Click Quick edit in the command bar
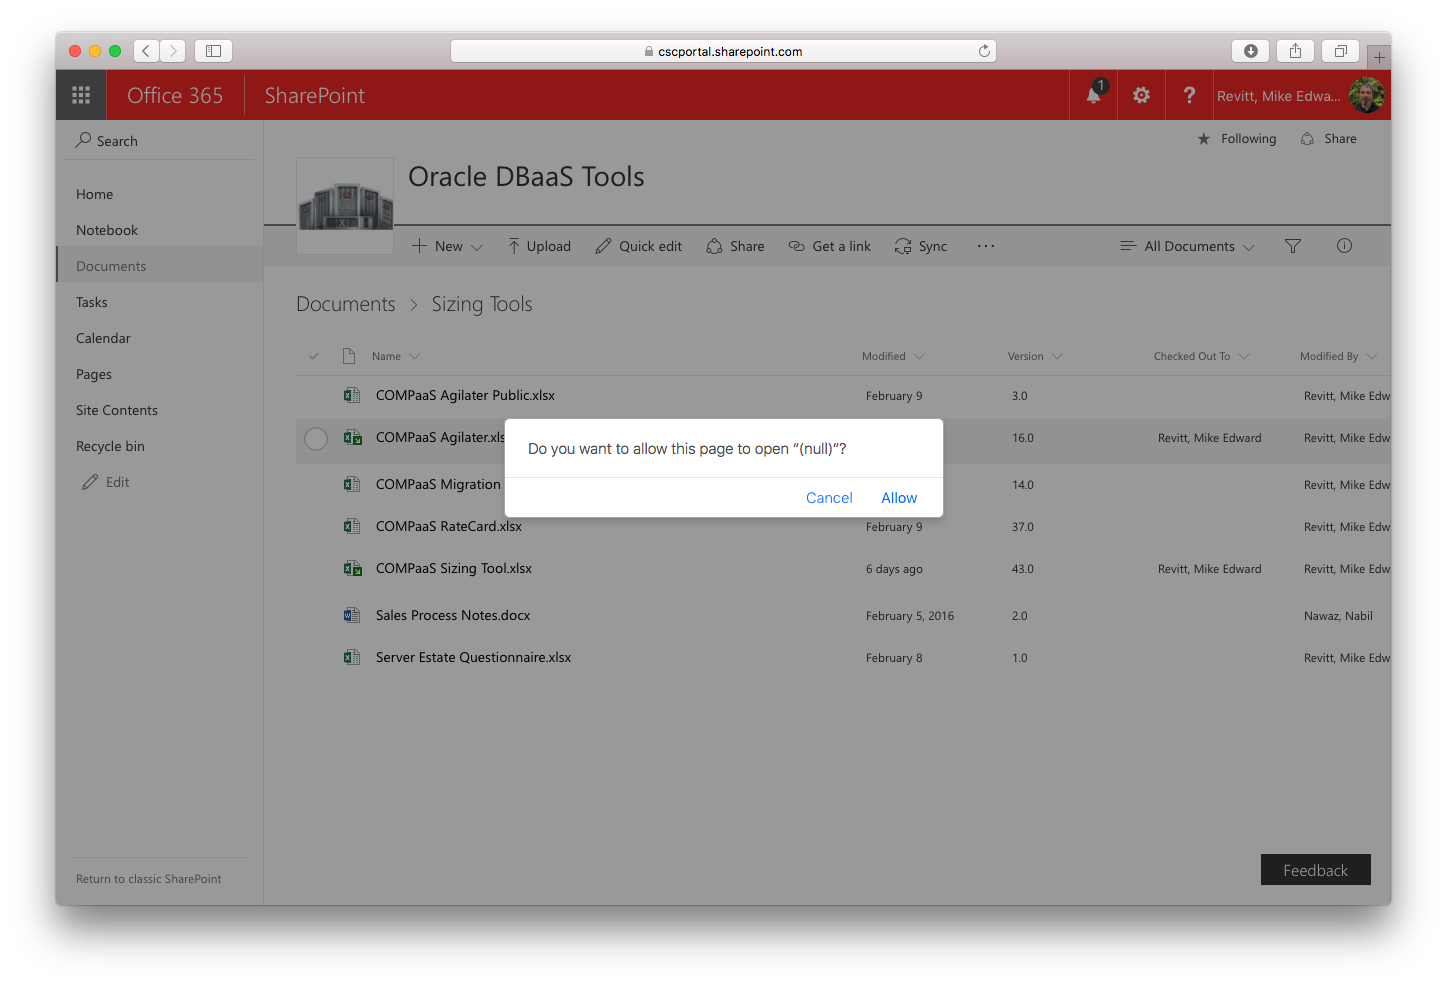 click(x=639, y=246)
